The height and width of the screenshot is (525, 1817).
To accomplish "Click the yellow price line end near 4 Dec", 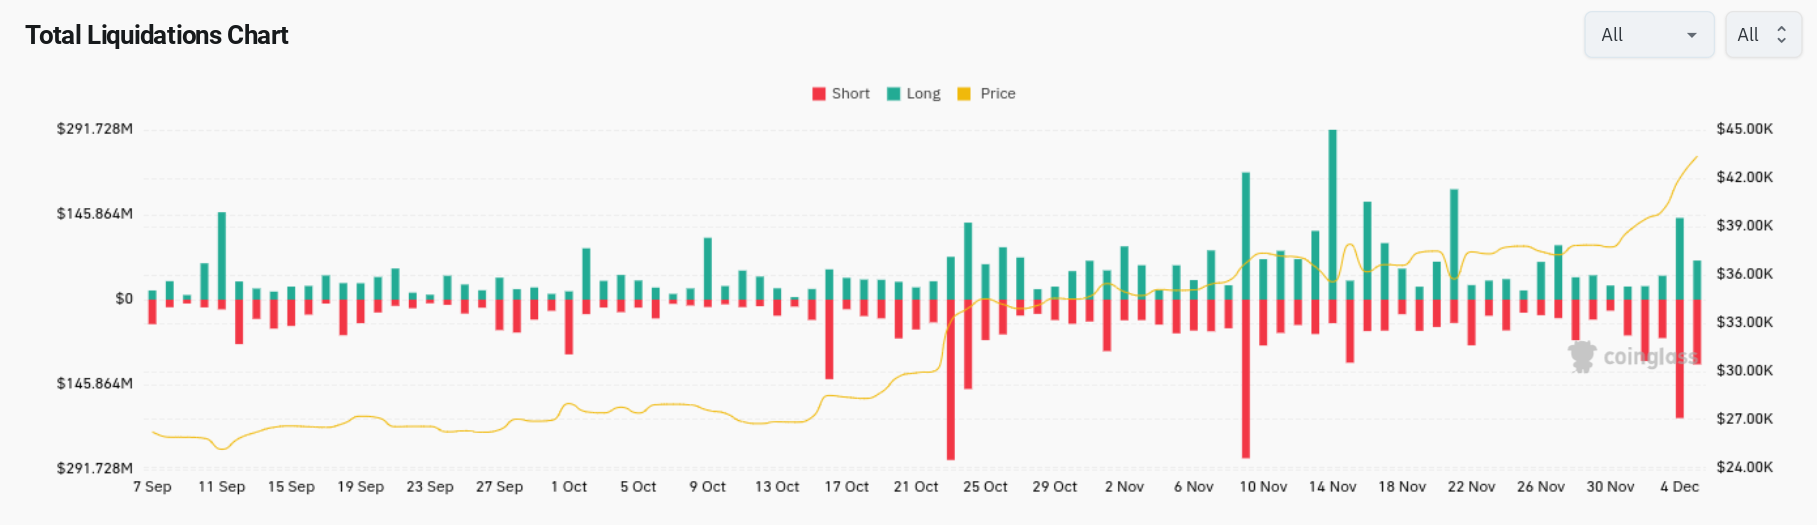I will [x=1695, y=158].
